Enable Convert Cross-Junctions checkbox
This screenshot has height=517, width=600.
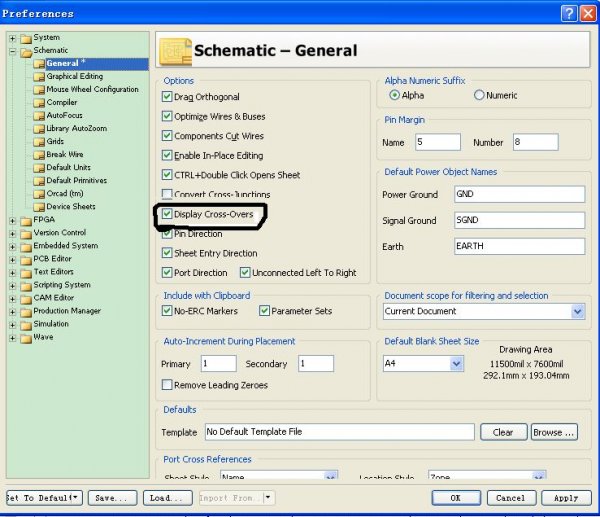point(167,194)
